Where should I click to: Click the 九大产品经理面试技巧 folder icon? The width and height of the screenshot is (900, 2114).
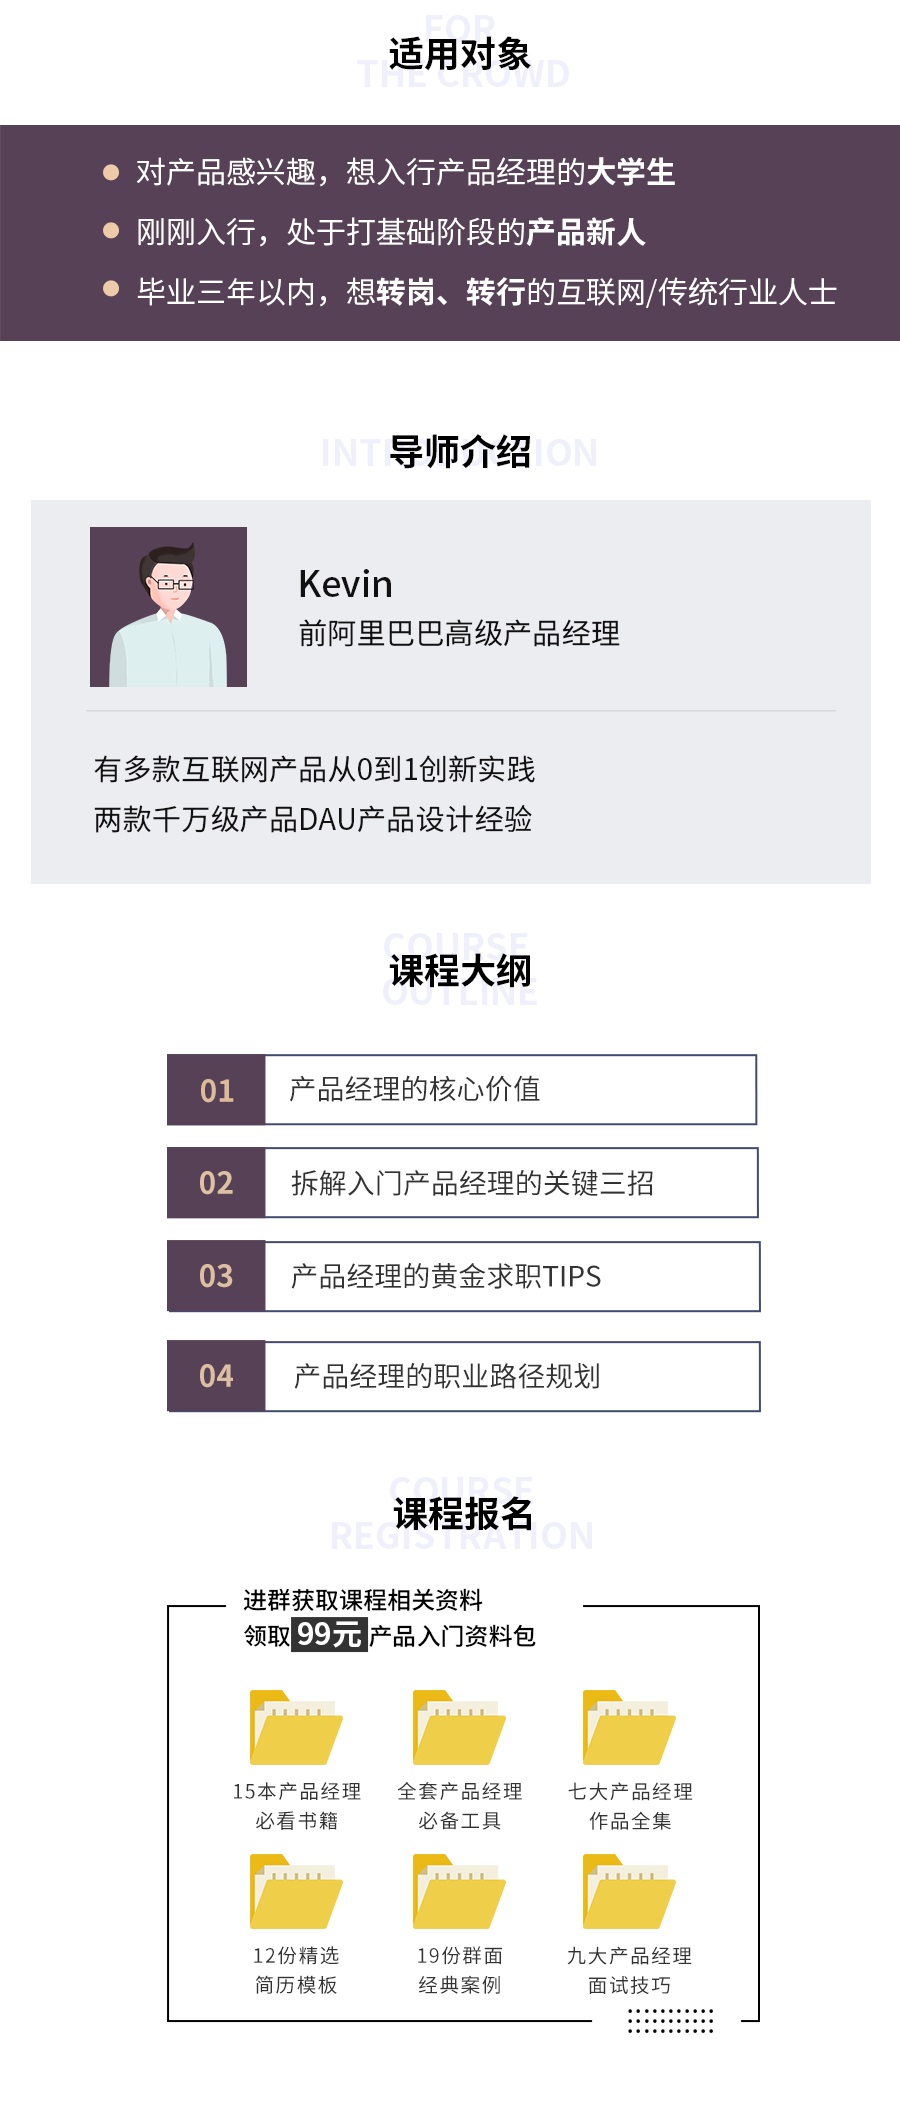629,1891
